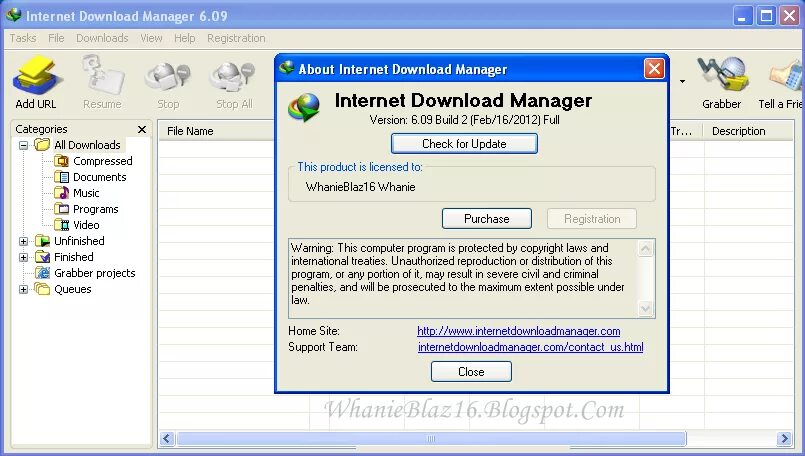Click the Unfinished folder icon
805x456 pixels.
(x=42, y=241)
